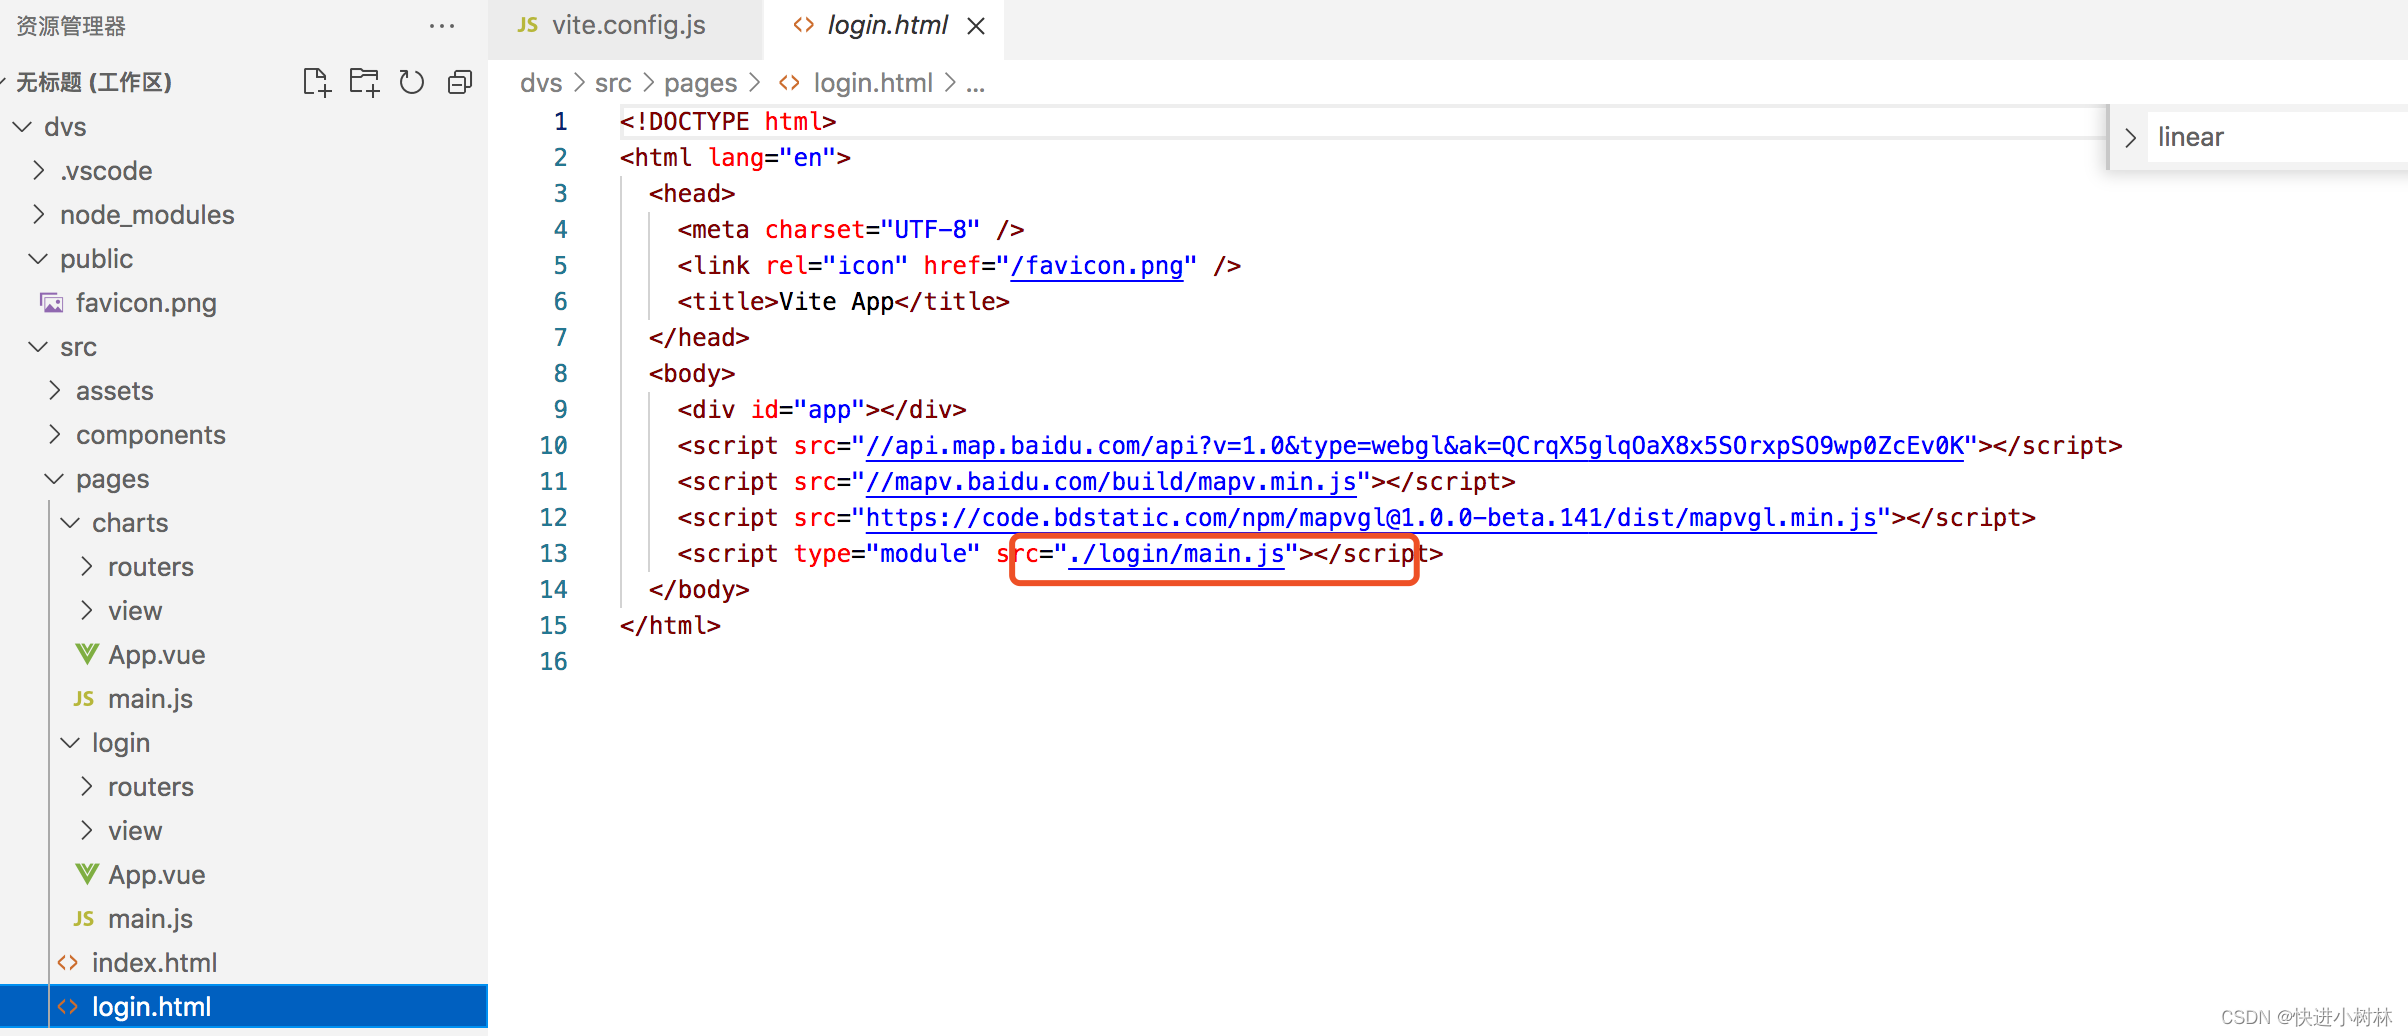Open favicon.png in the file tree
Screen dimensions: 2408x1036
pos(145,302)
